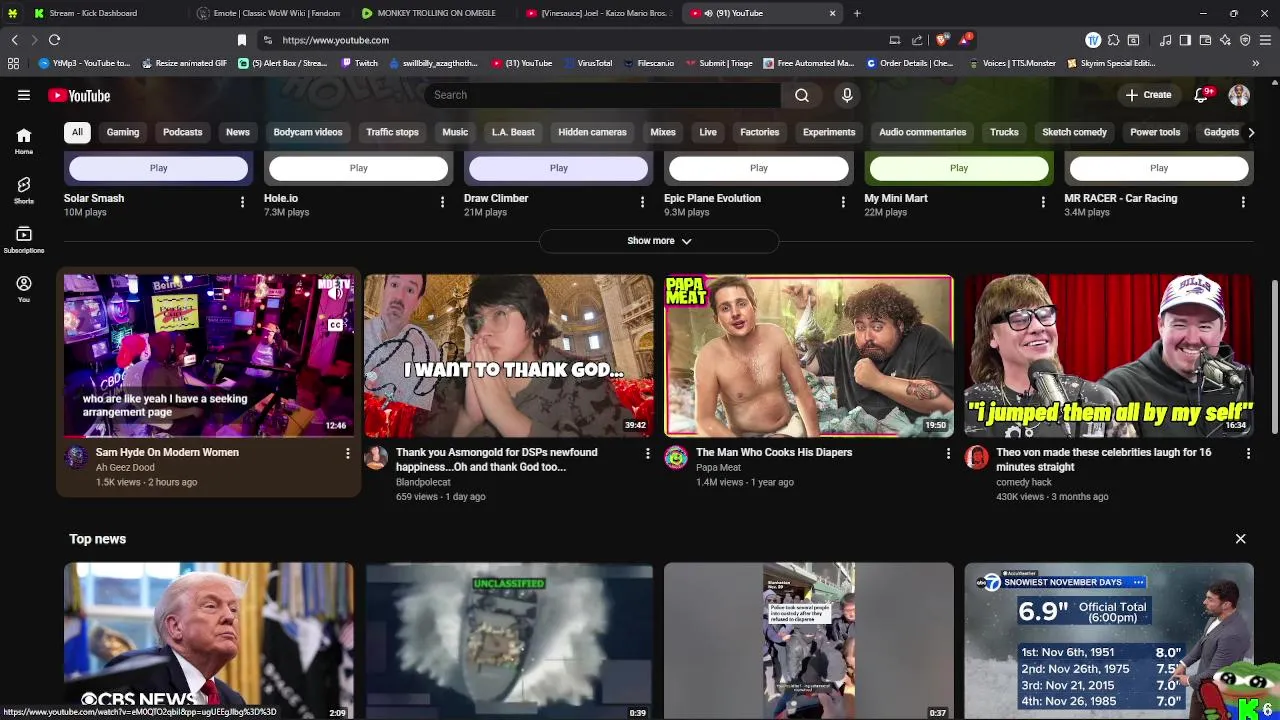Image resolution: width=1280 pixels, height=720 pixels.
Task: Open options for Draw Climber game
Action: point(642,202)
